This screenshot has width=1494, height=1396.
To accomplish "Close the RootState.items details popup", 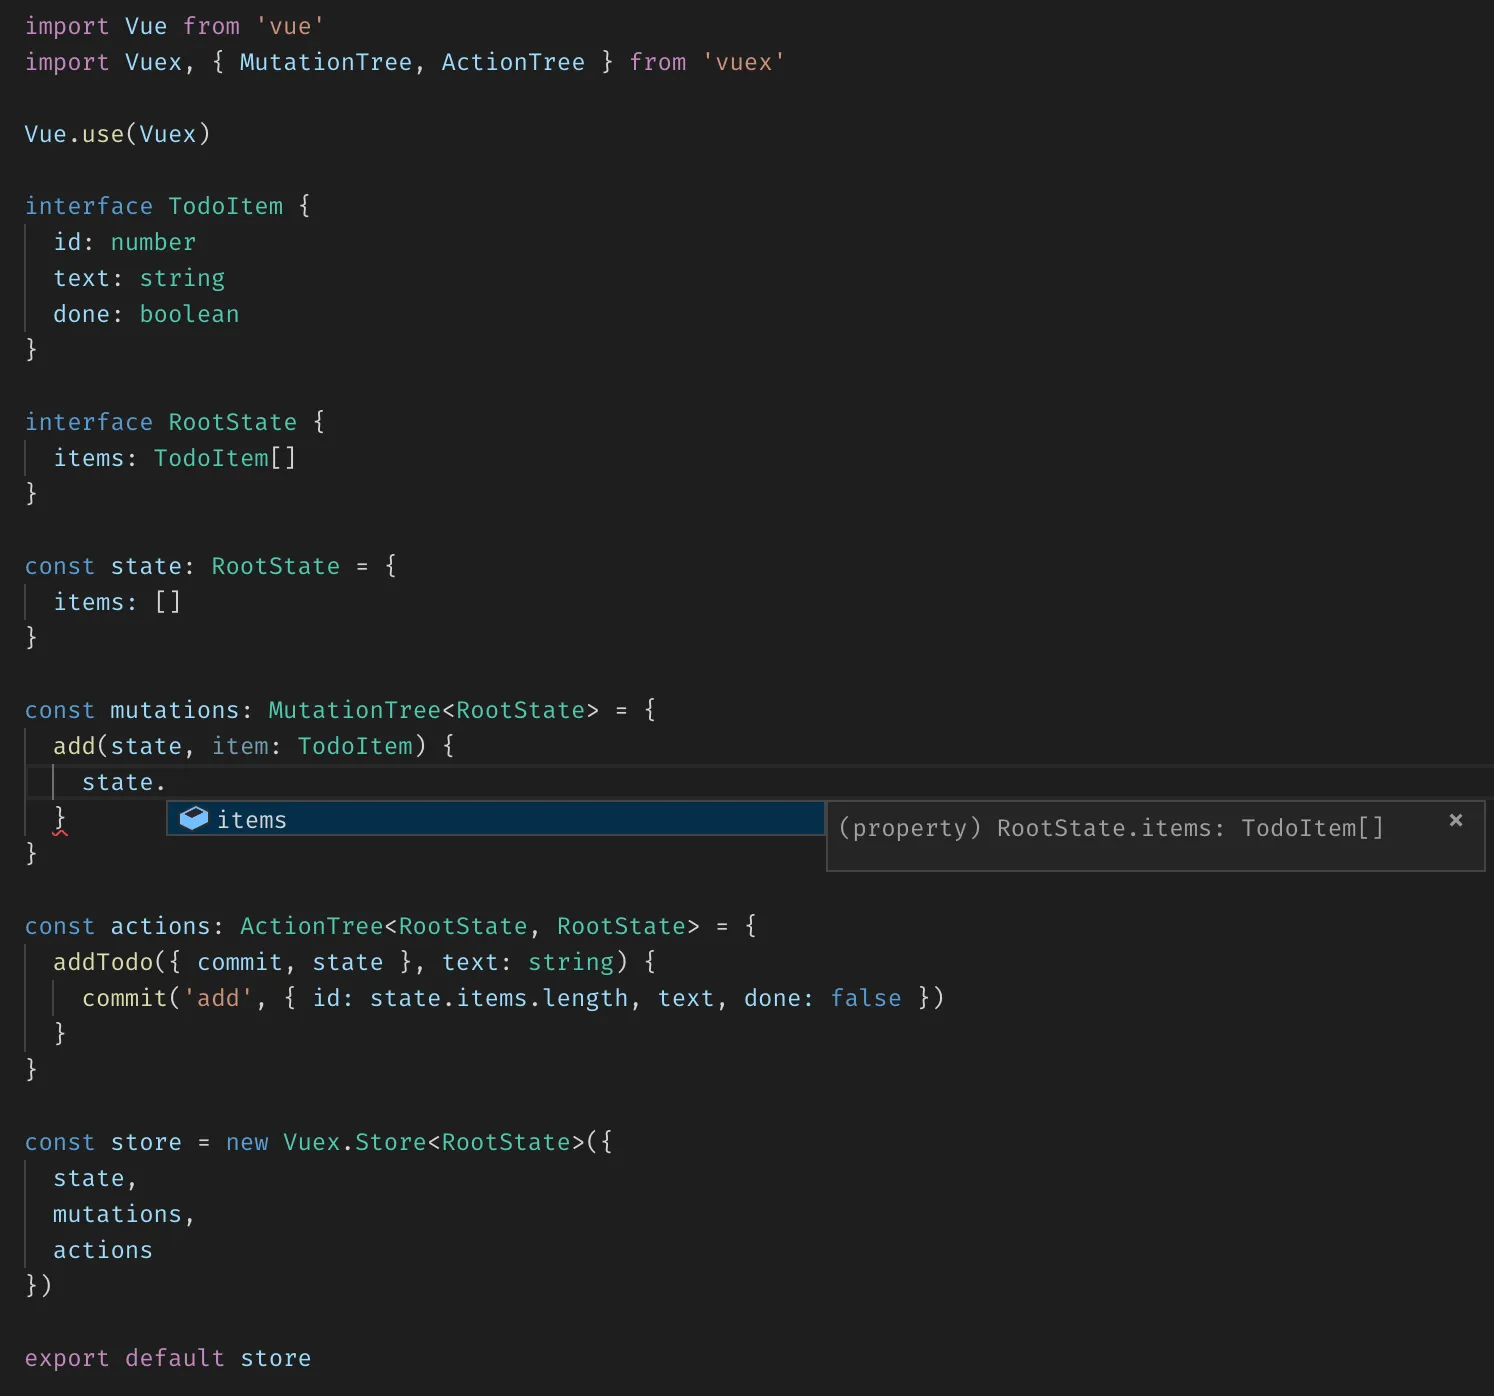I will click(x=1455, y=820).
